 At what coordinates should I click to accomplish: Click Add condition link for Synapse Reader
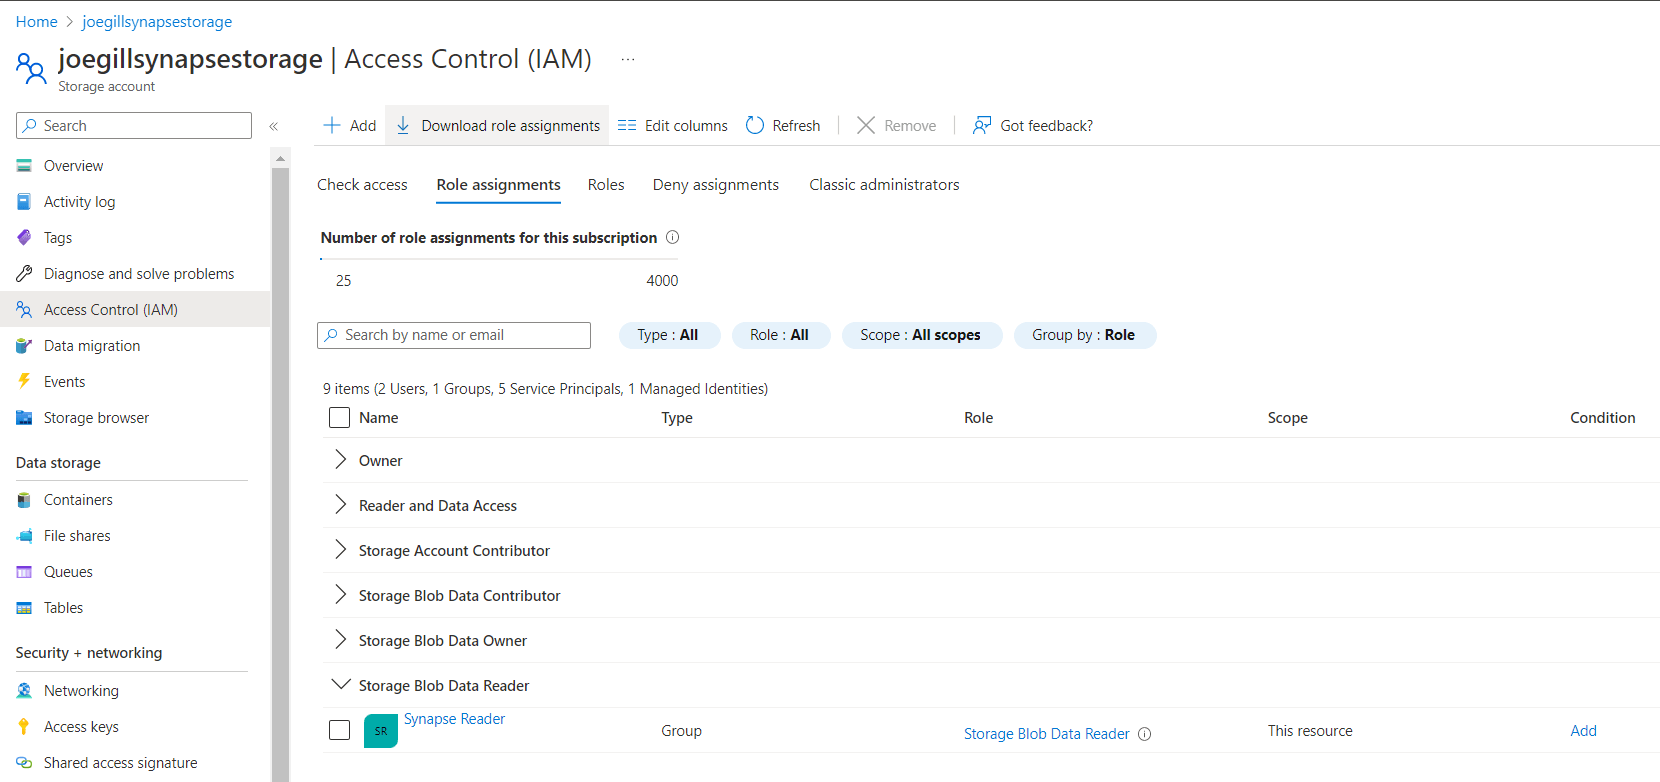[x=1584, y=731]
